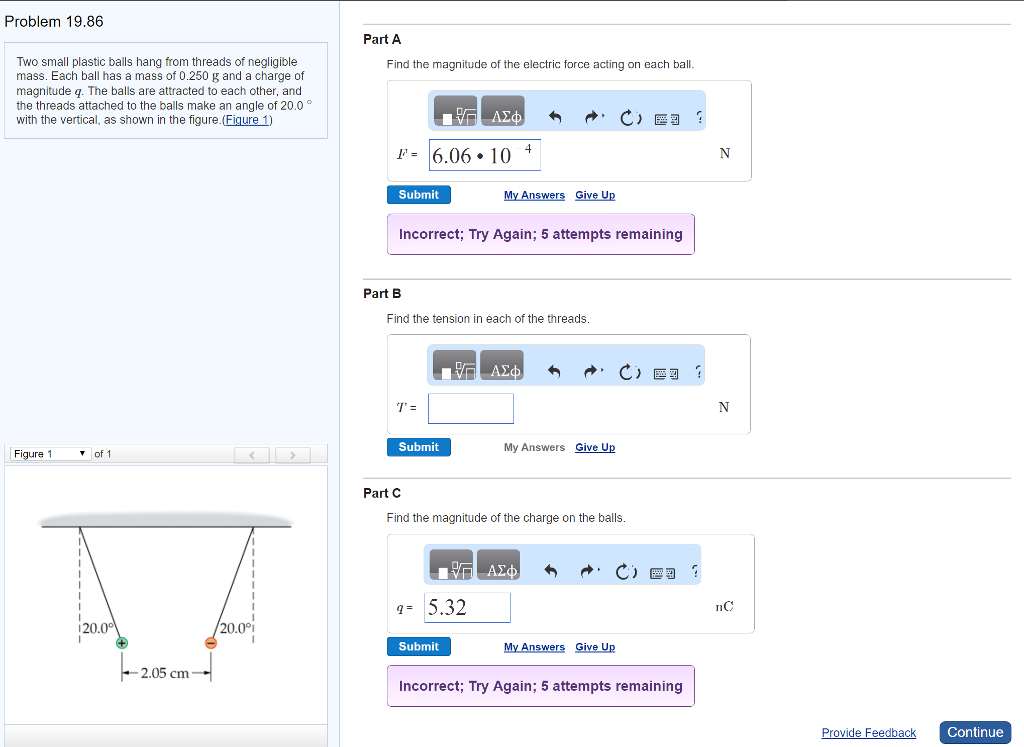Open Greek symbols palette in Part A

pyautogui.click(x=504, y=116)
